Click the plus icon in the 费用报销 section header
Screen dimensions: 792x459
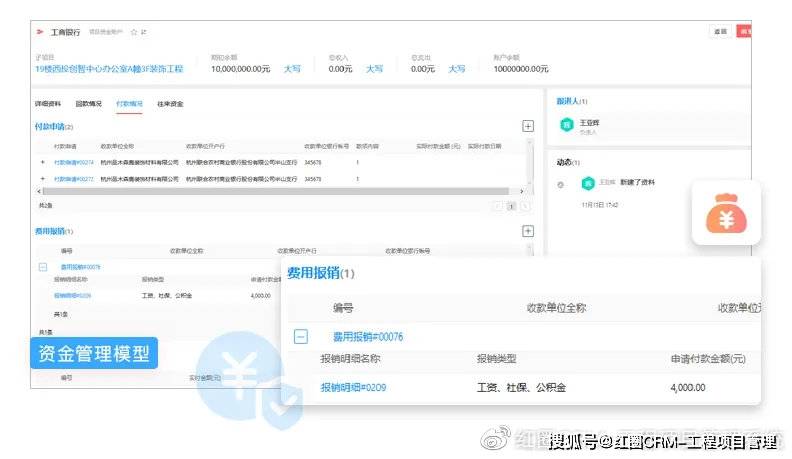[x=528, y=231]
